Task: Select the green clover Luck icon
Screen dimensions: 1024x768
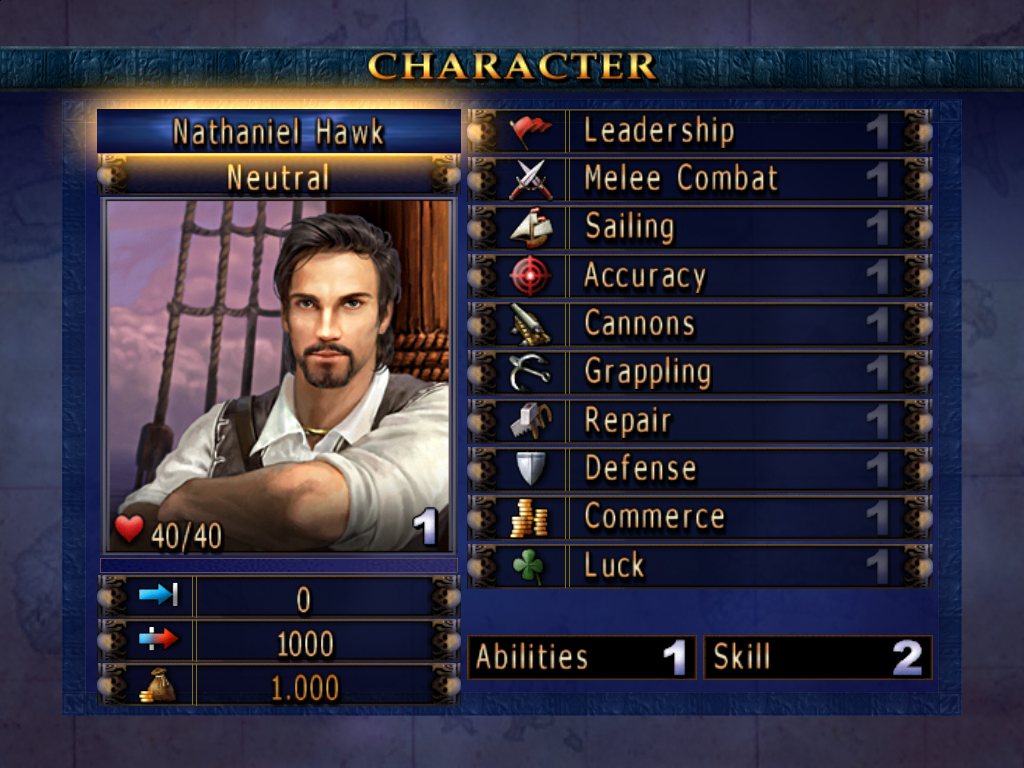Action: click(528, 566)
